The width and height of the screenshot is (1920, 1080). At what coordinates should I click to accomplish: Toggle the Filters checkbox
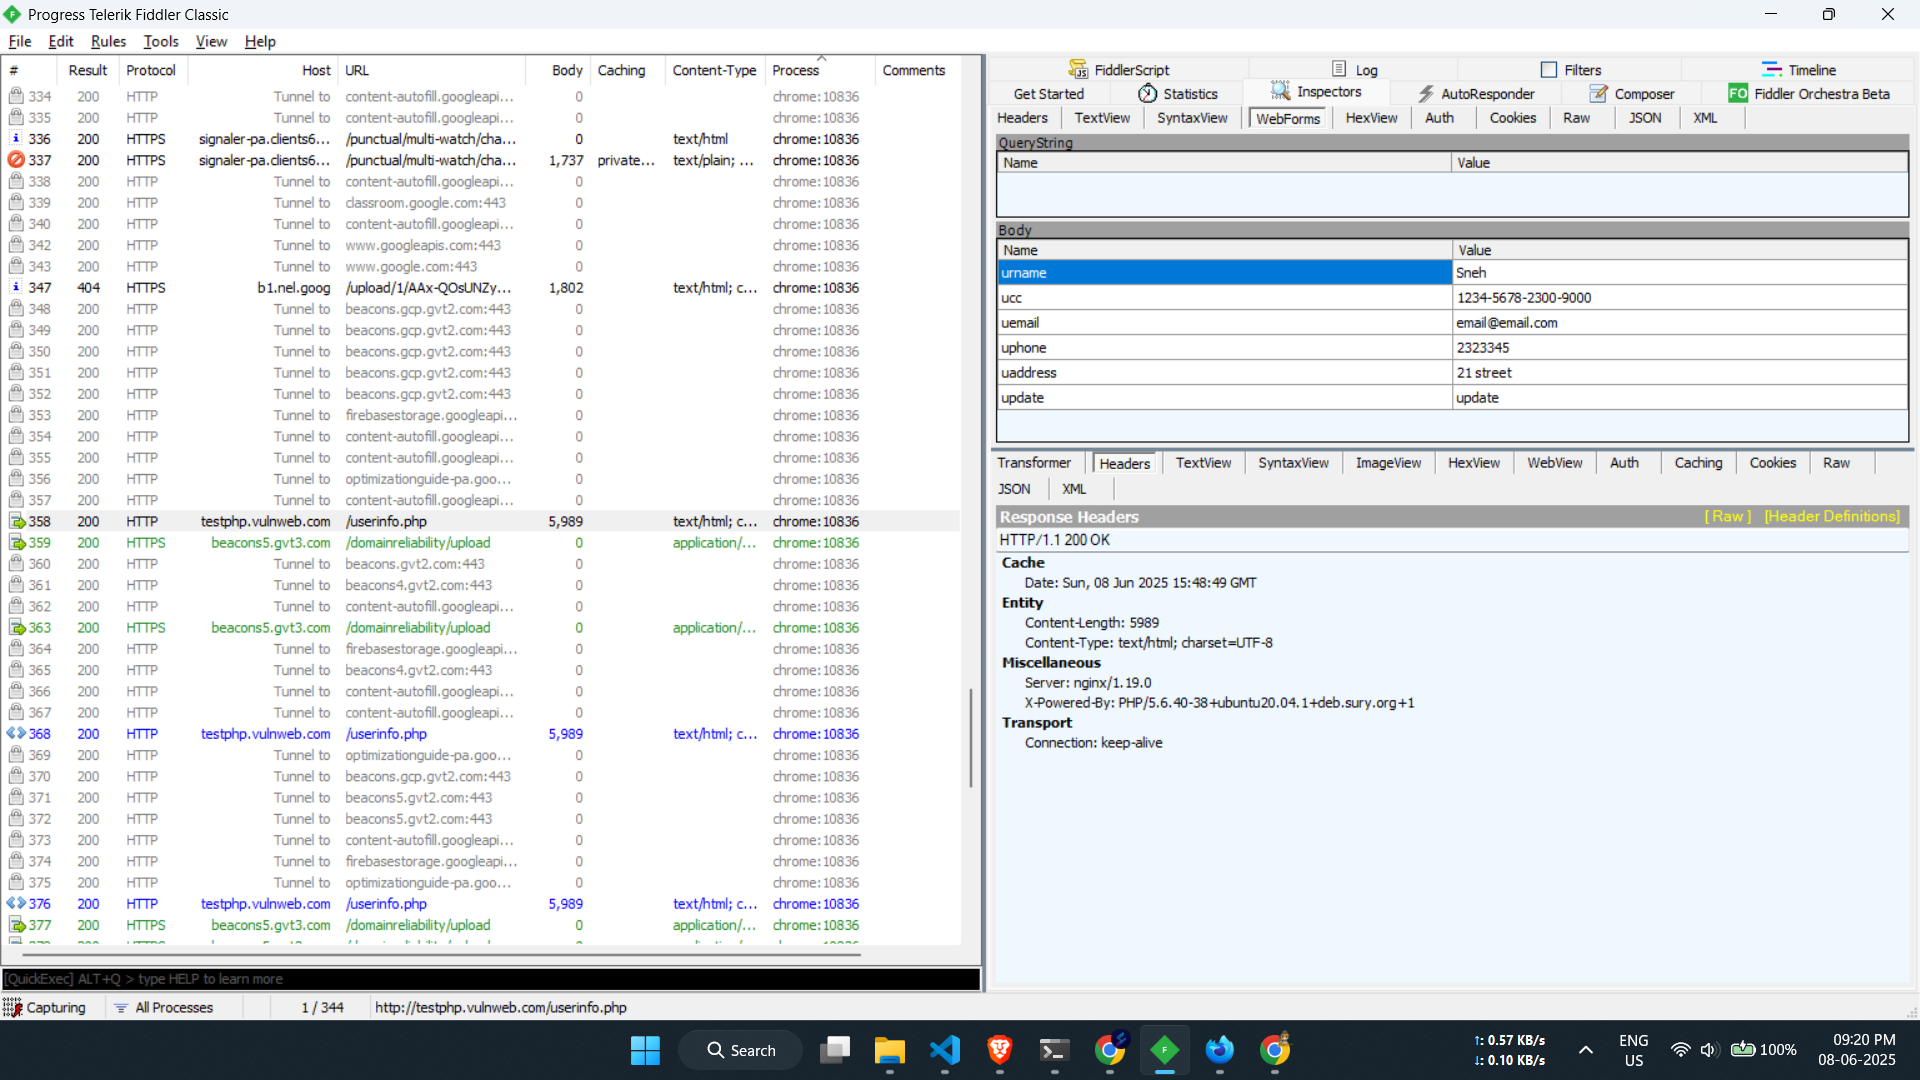pos(1549,70)
